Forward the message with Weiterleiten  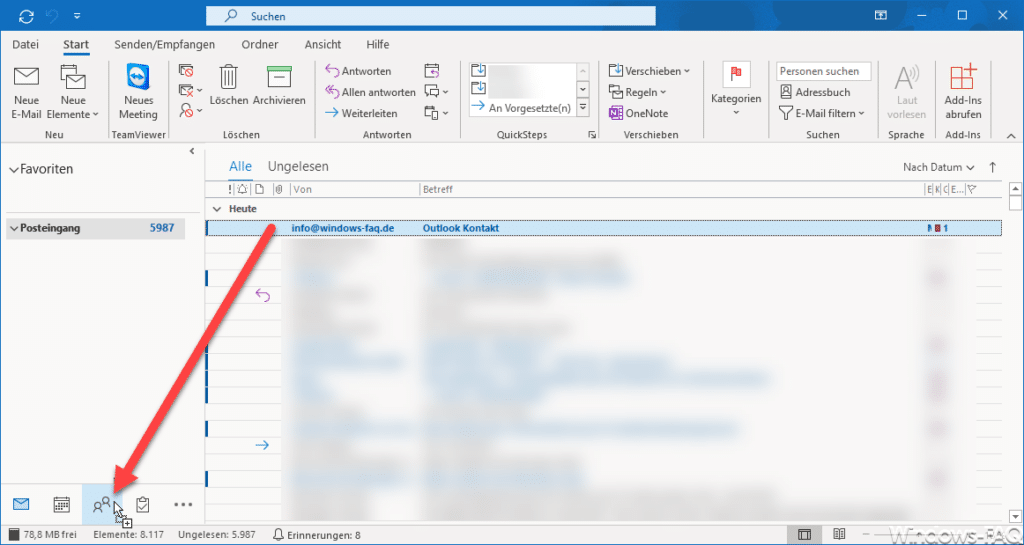[361, 113]
